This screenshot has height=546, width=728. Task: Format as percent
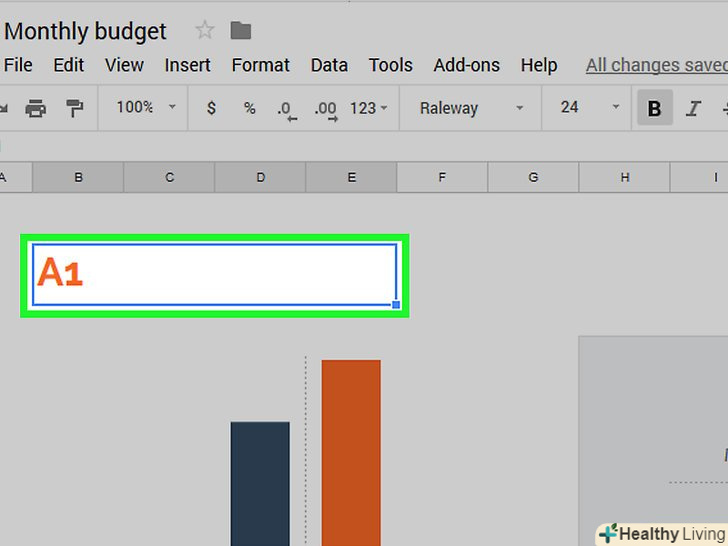pos(250,108)
